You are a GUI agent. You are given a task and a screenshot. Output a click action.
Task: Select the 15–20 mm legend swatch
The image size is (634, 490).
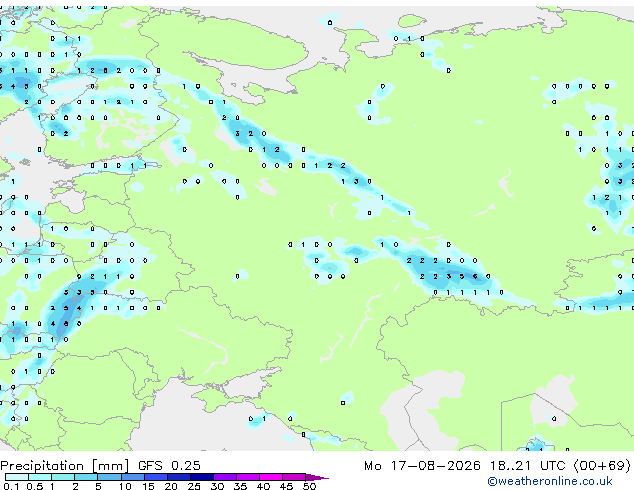click(156, 477)
